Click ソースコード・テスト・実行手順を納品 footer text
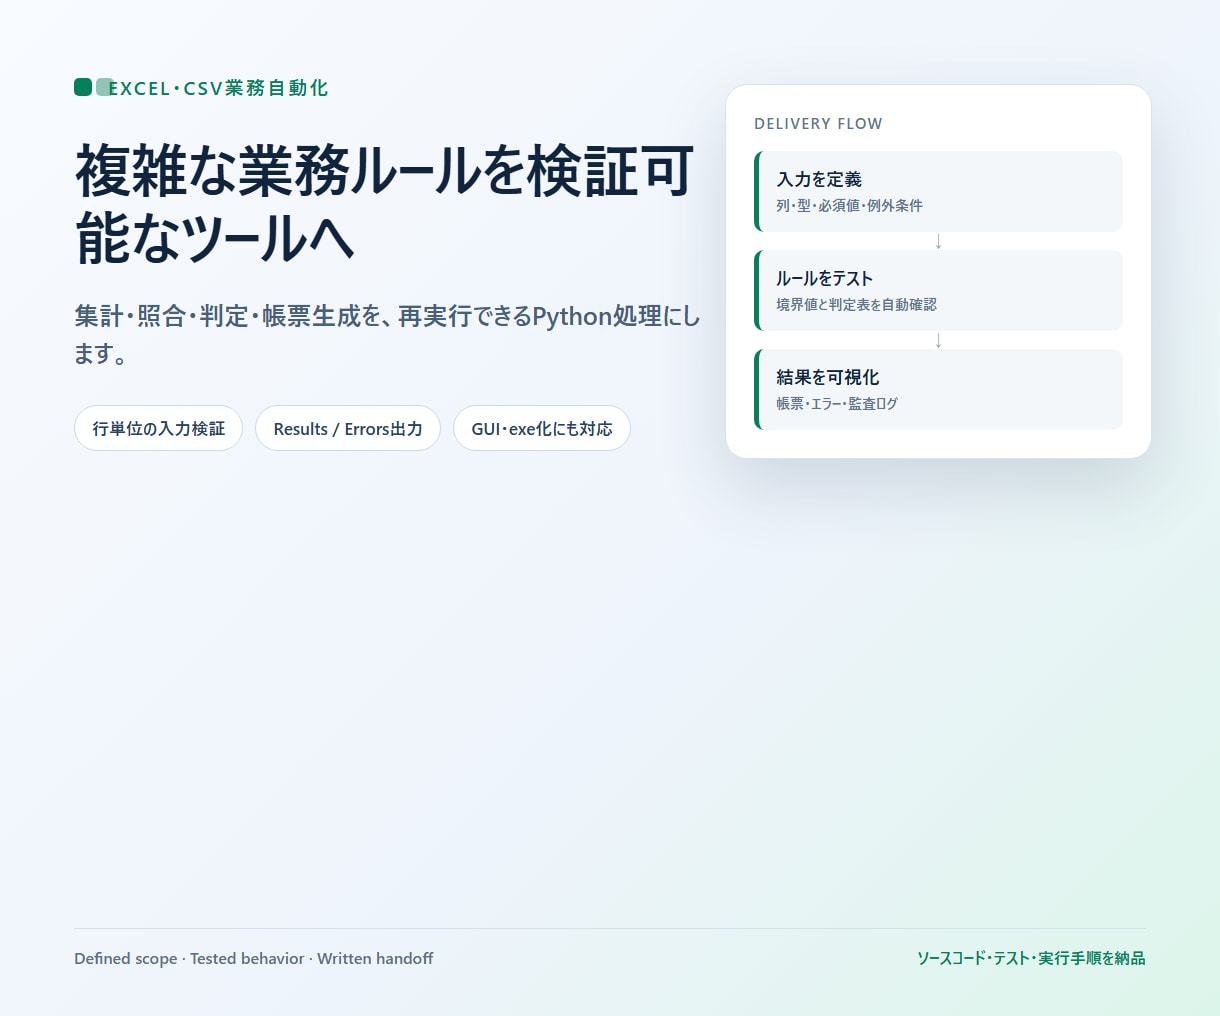The width and height of the screenshot is (1220, 1016). (x=1031, y=958)
